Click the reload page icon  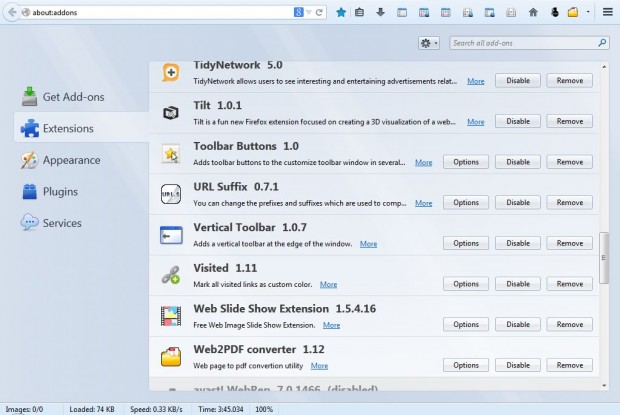point(319,12)
